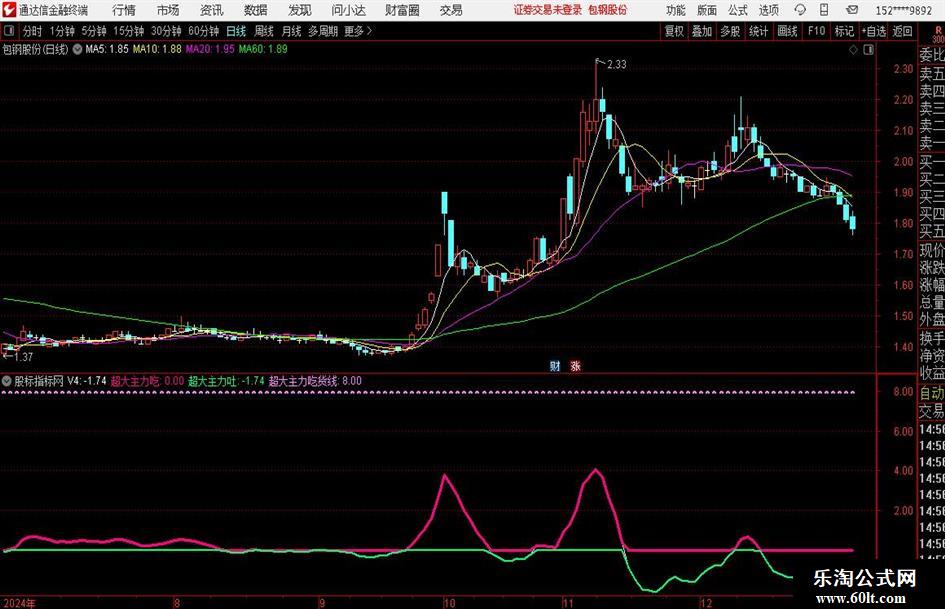Click the R 300 badge icon
The image size is (945, 609).
coord(938,34)
